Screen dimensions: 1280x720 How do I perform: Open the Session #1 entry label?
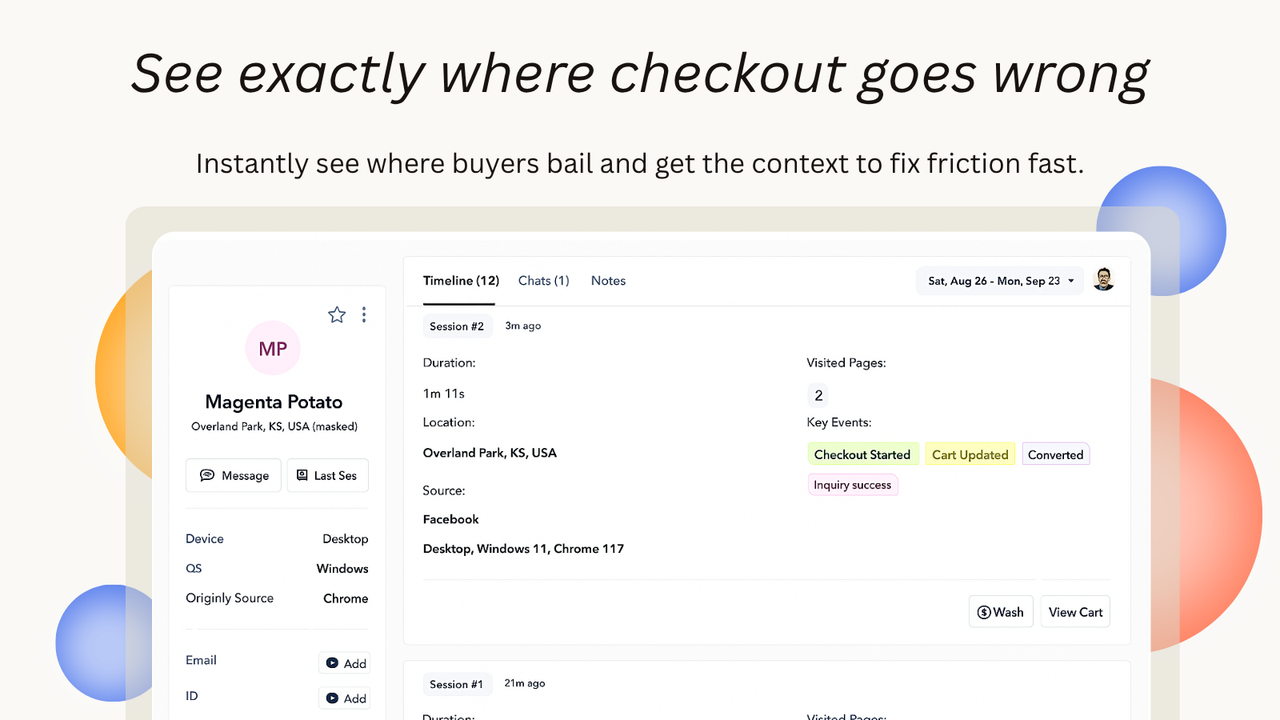456,684
